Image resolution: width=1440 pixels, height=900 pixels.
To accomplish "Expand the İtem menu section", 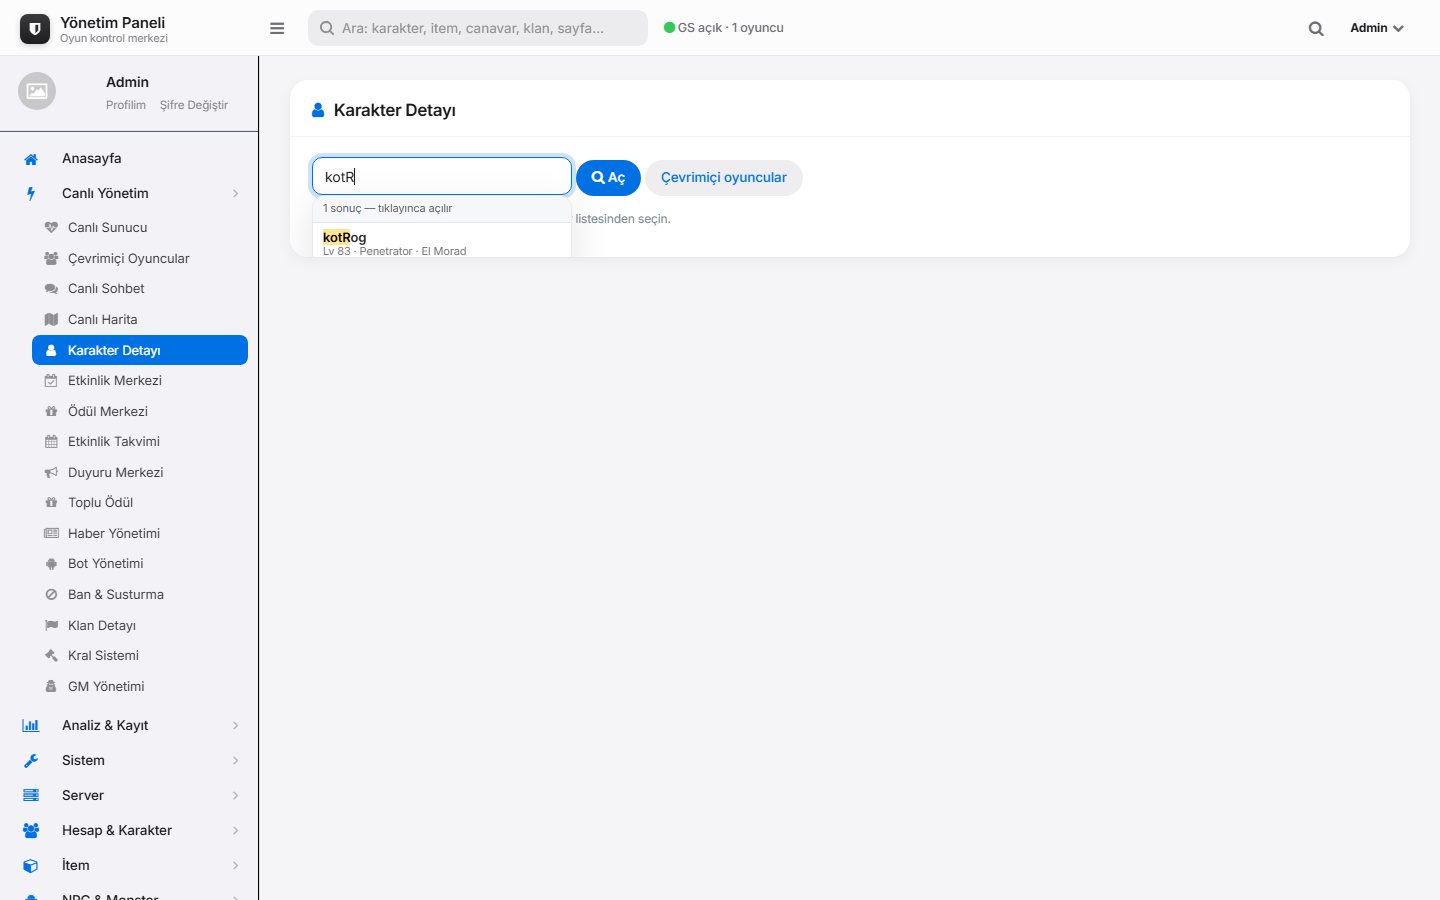I will [x=129, y=865].
